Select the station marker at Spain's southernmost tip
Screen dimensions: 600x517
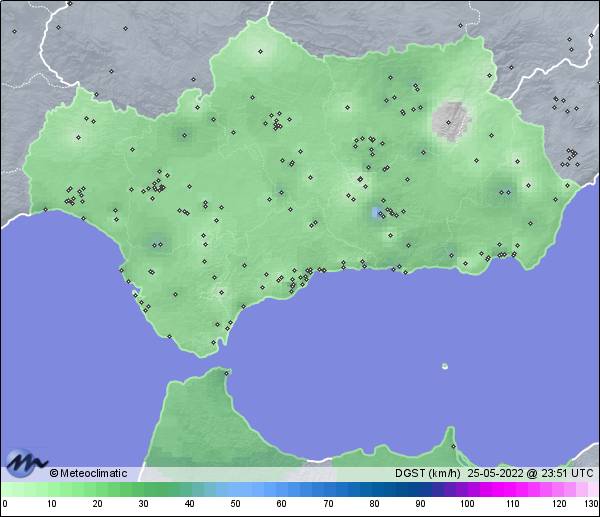tap(212, 344)
